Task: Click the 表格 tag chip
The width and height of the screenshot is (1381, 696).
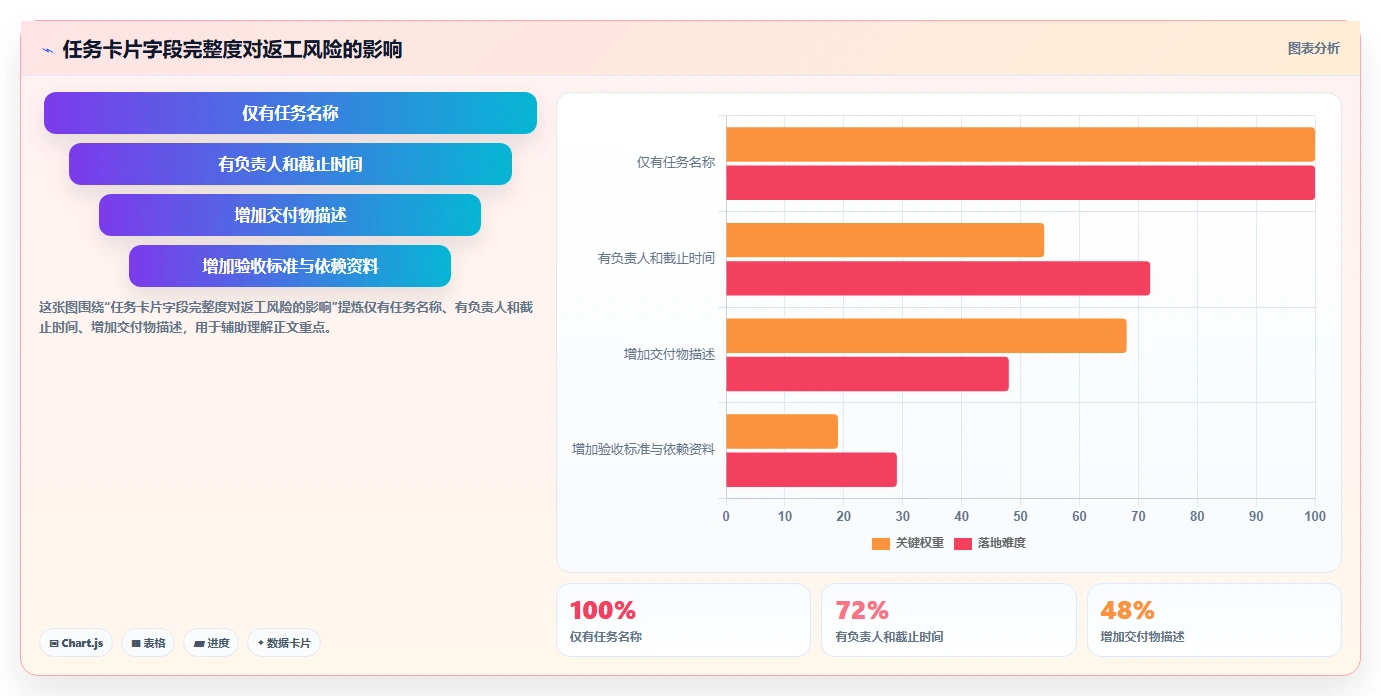Action: [x=148, y=643]
